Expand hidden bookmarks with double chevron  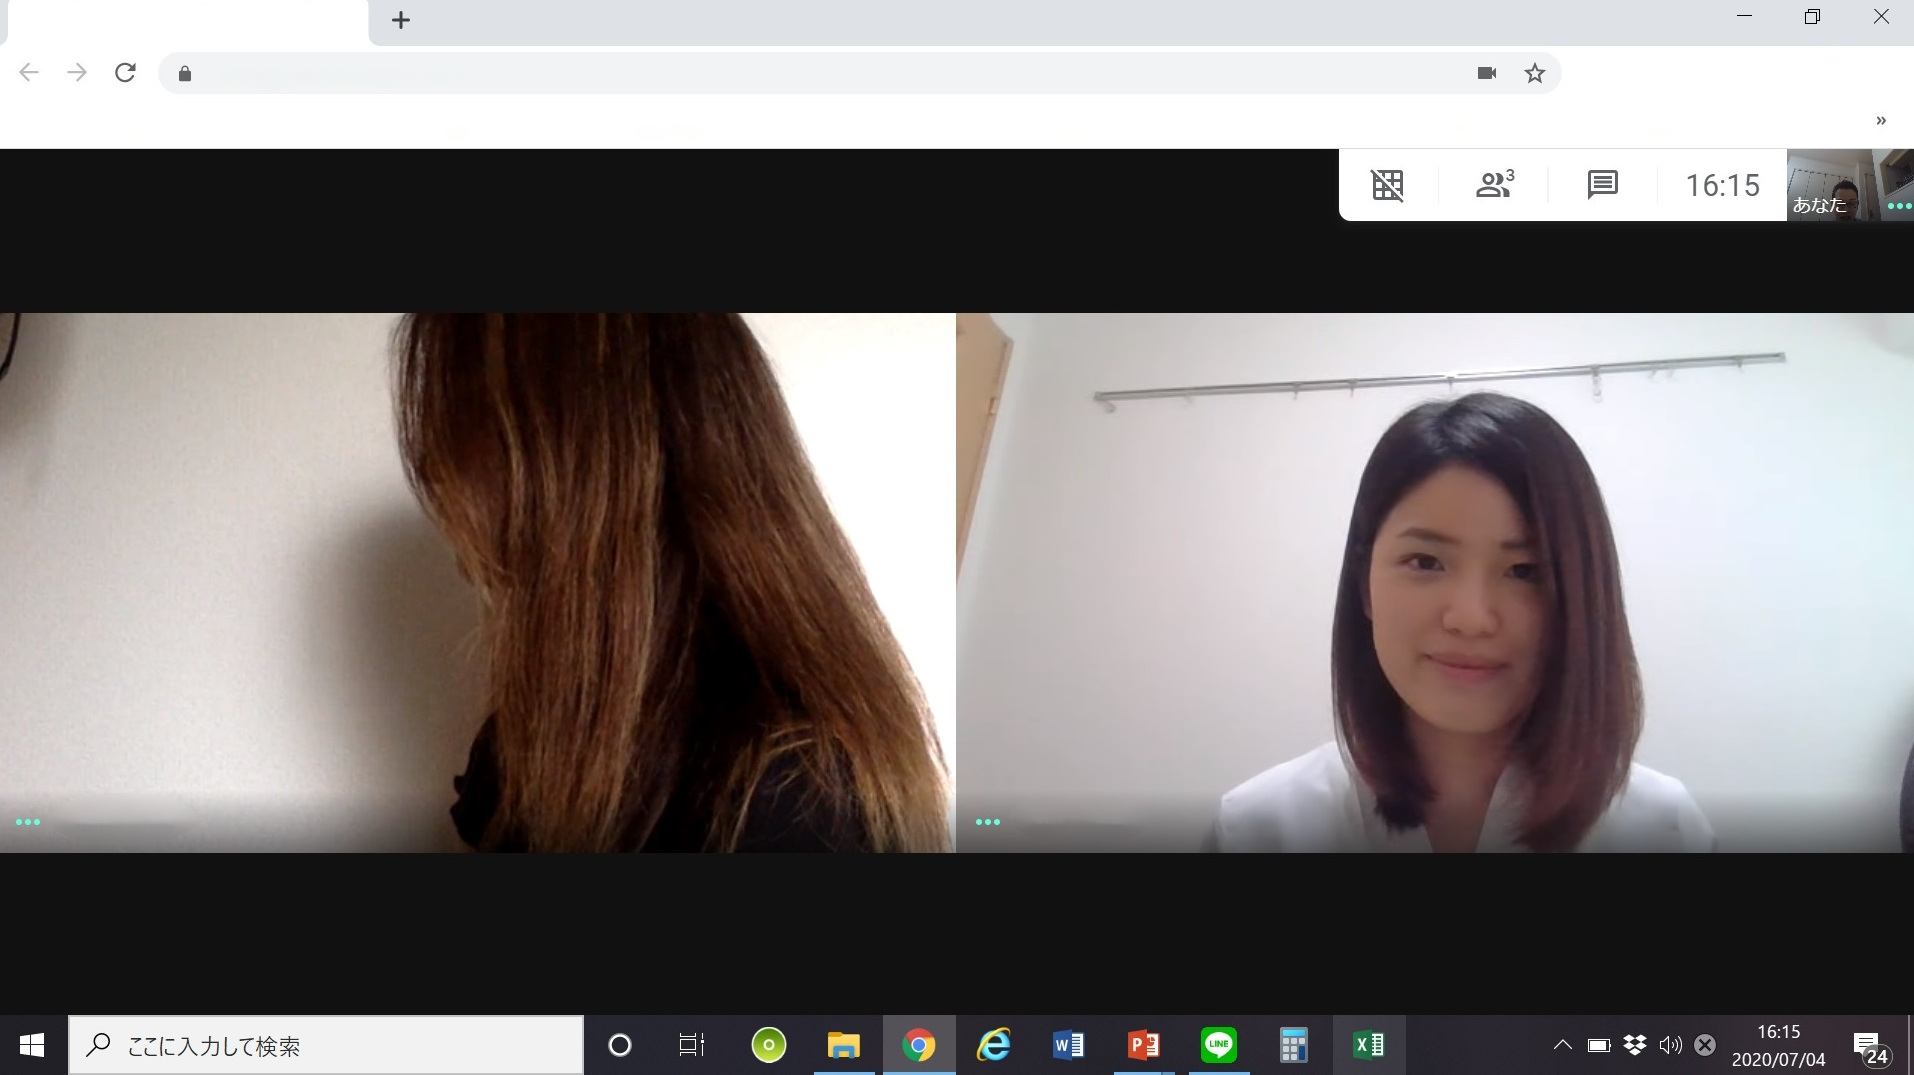pos(1880,121)
